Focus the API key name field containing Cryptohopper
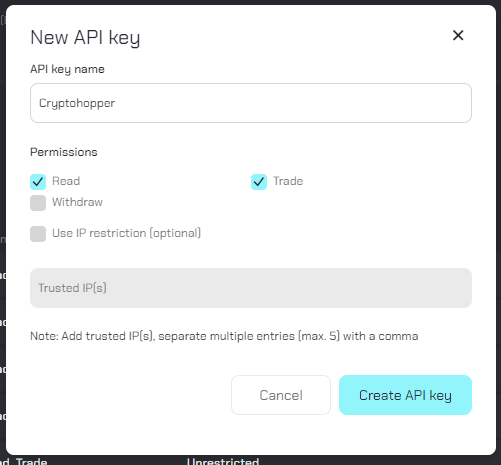Viewport: 501px width, 465px height. 251,103
